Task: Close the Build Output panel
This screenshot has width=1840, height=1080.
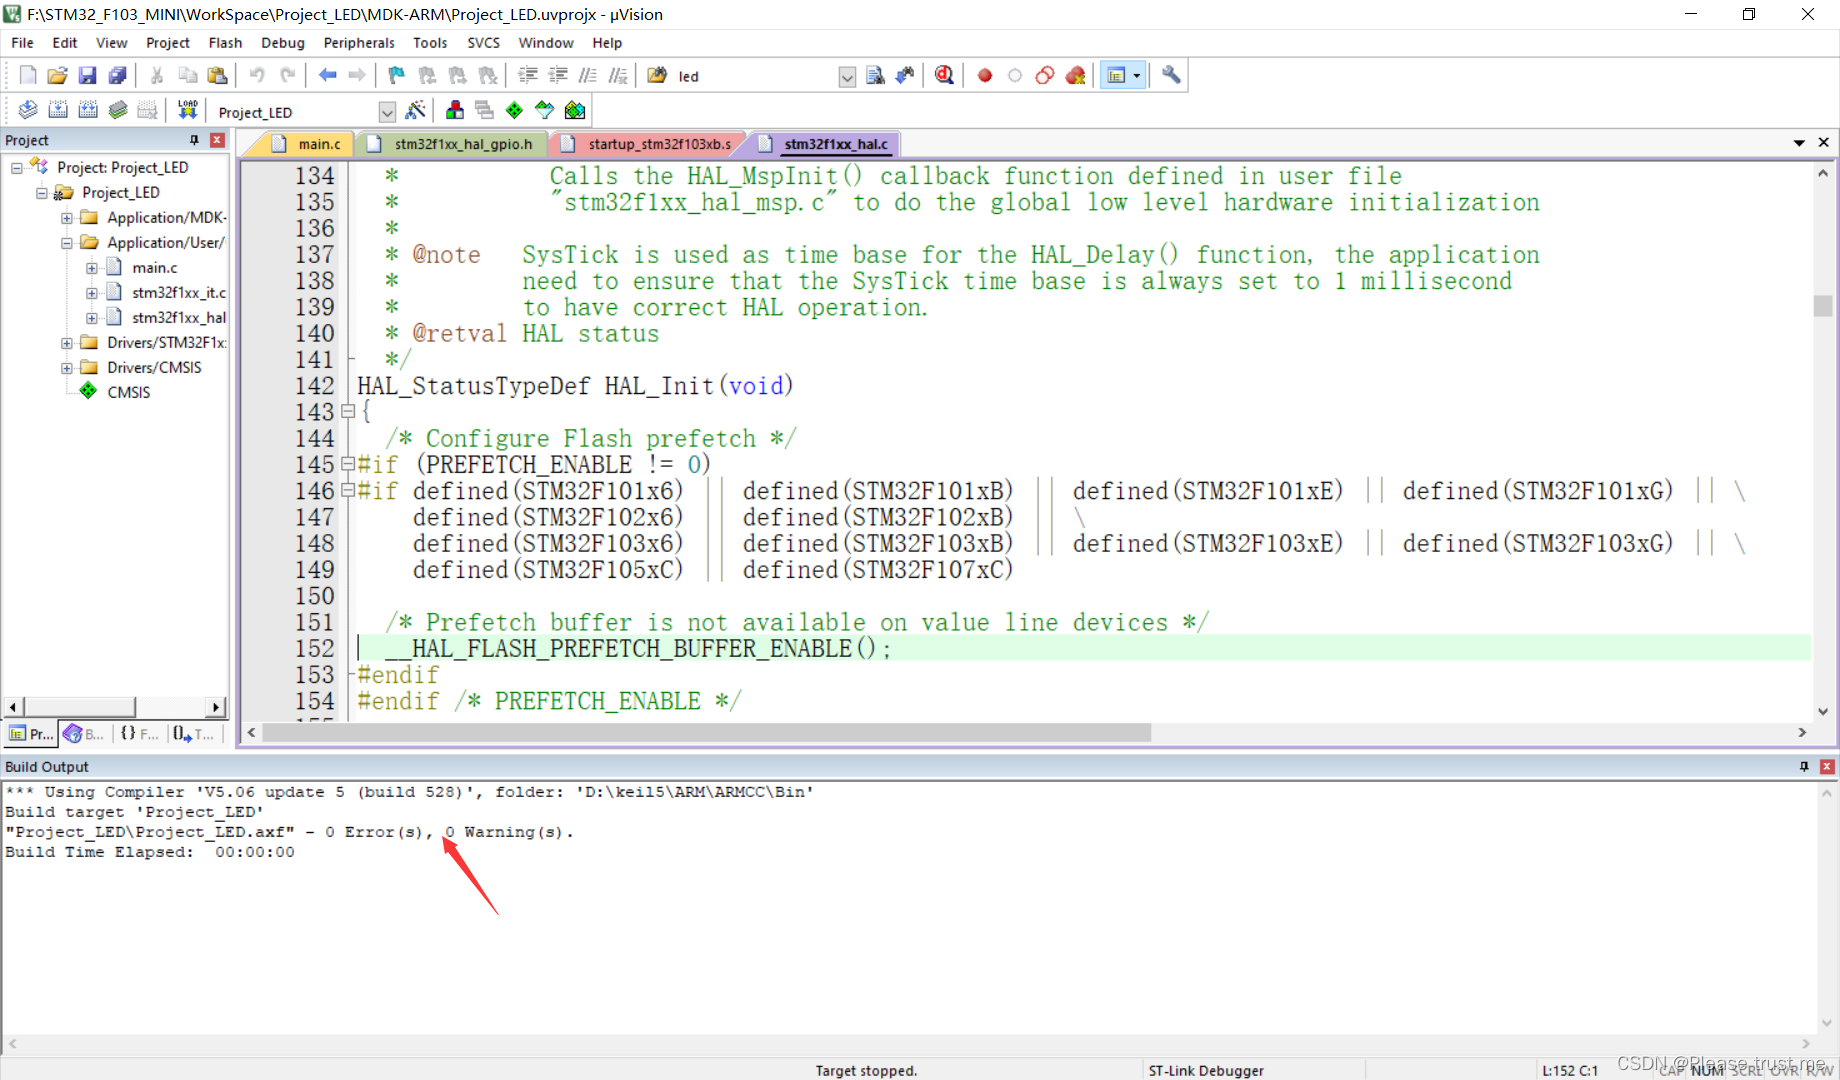Action: (x=1827, y=766)
